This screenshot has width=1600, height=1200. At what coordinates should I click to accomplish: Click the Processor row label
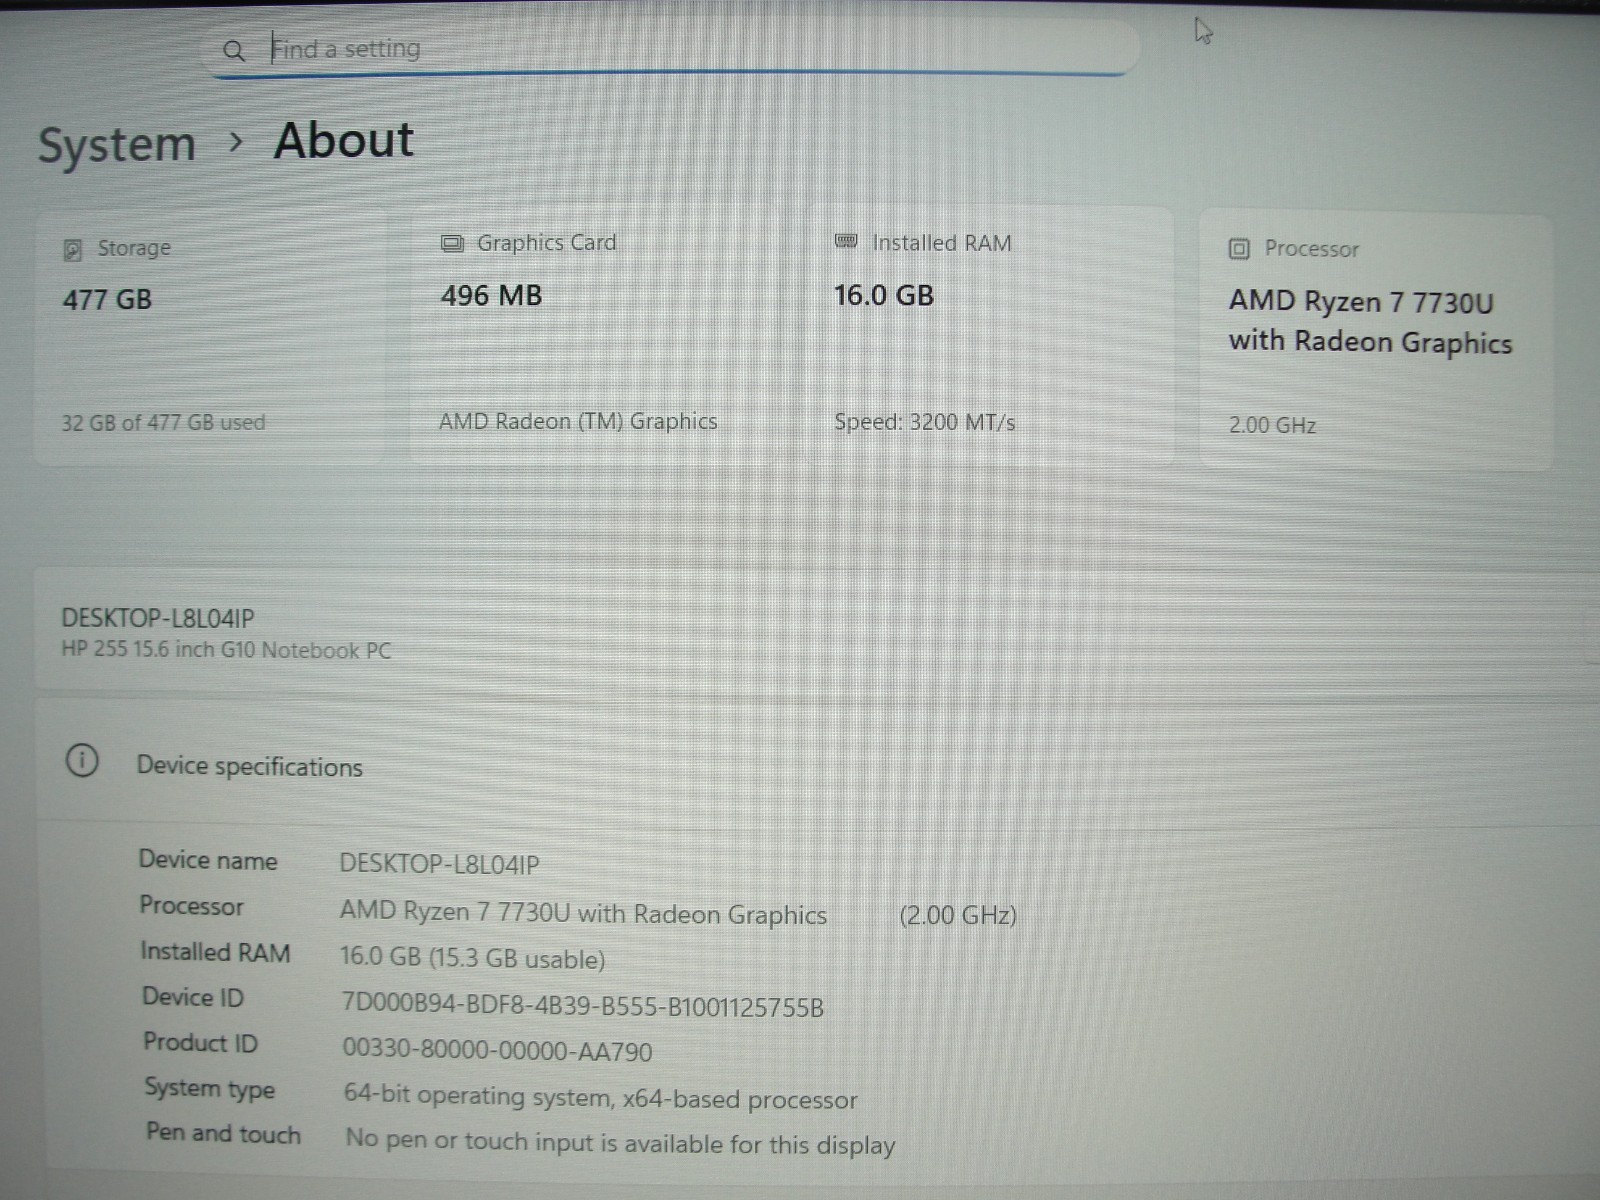[x=191, y=906]
